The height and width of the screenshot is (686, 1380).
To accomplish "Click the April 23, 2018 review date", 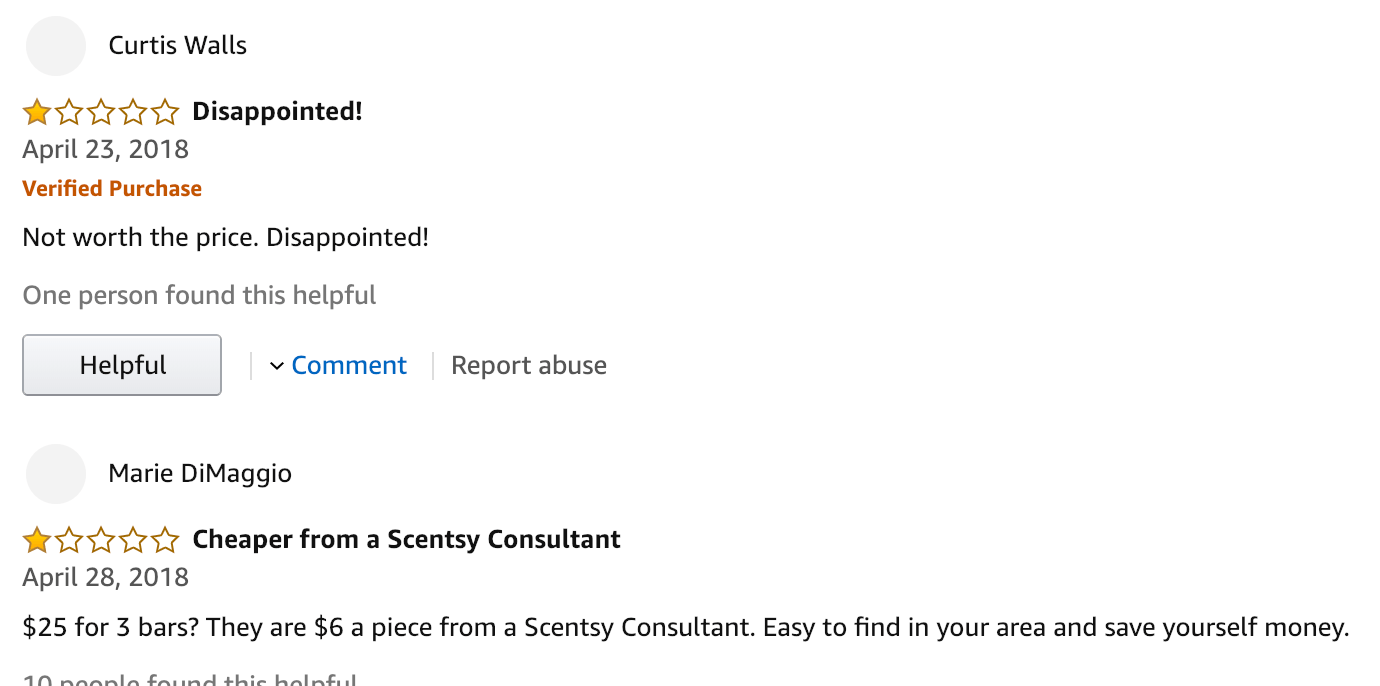I will (x=105, y=149).
